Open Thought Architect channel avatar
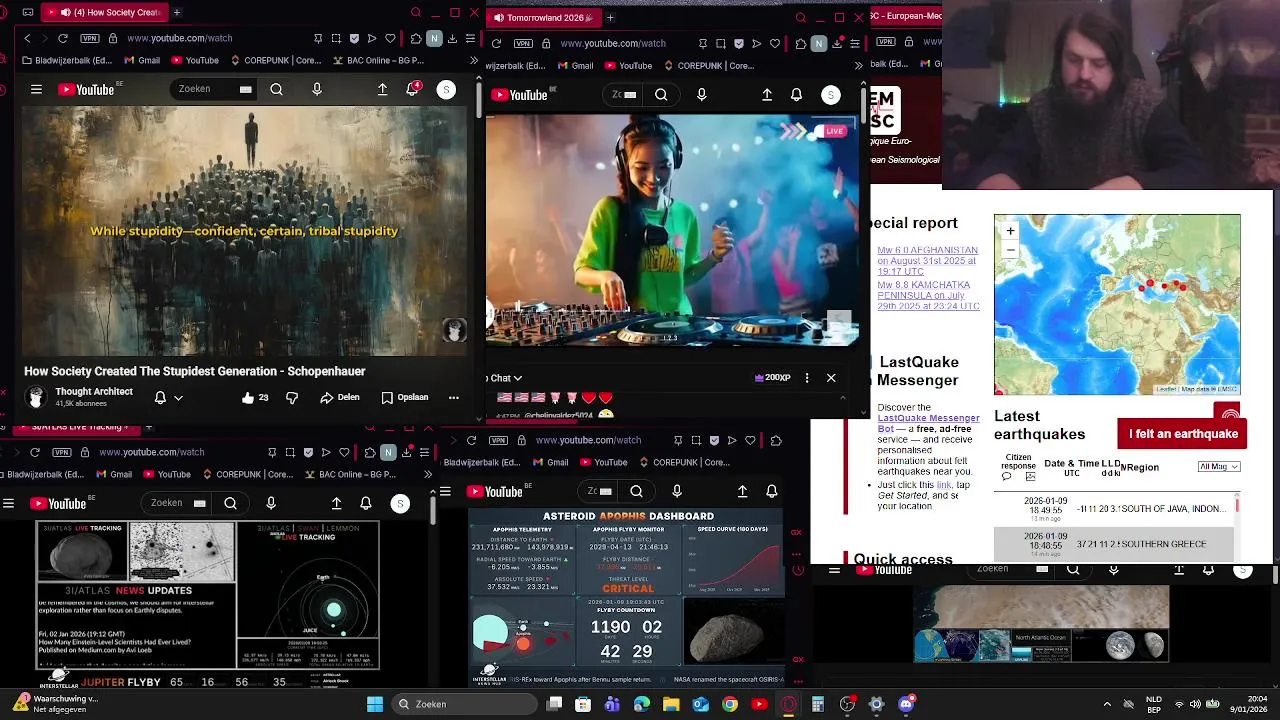 pos(36,397)
